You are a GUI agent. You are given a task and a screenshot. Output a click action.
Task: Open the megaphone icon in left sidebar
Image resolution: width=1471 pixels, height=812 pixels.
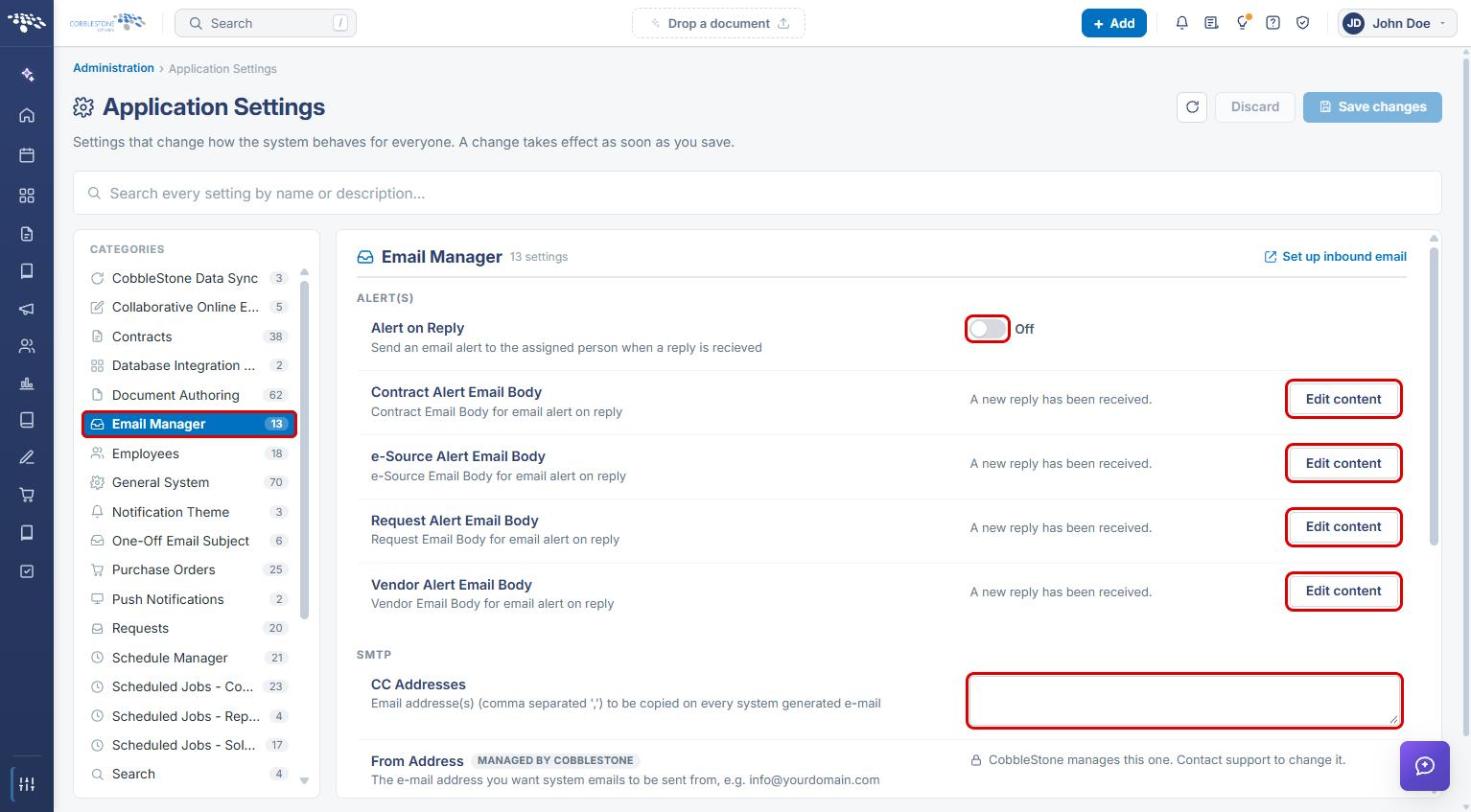pyautogui.click(x=27, y=309)
